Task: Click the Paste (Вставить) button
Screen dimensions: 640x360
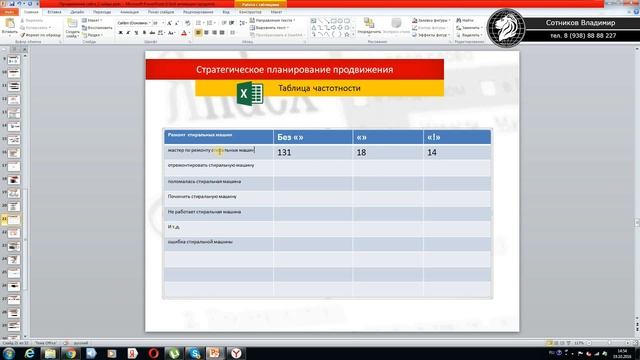Action: [9, 27]
